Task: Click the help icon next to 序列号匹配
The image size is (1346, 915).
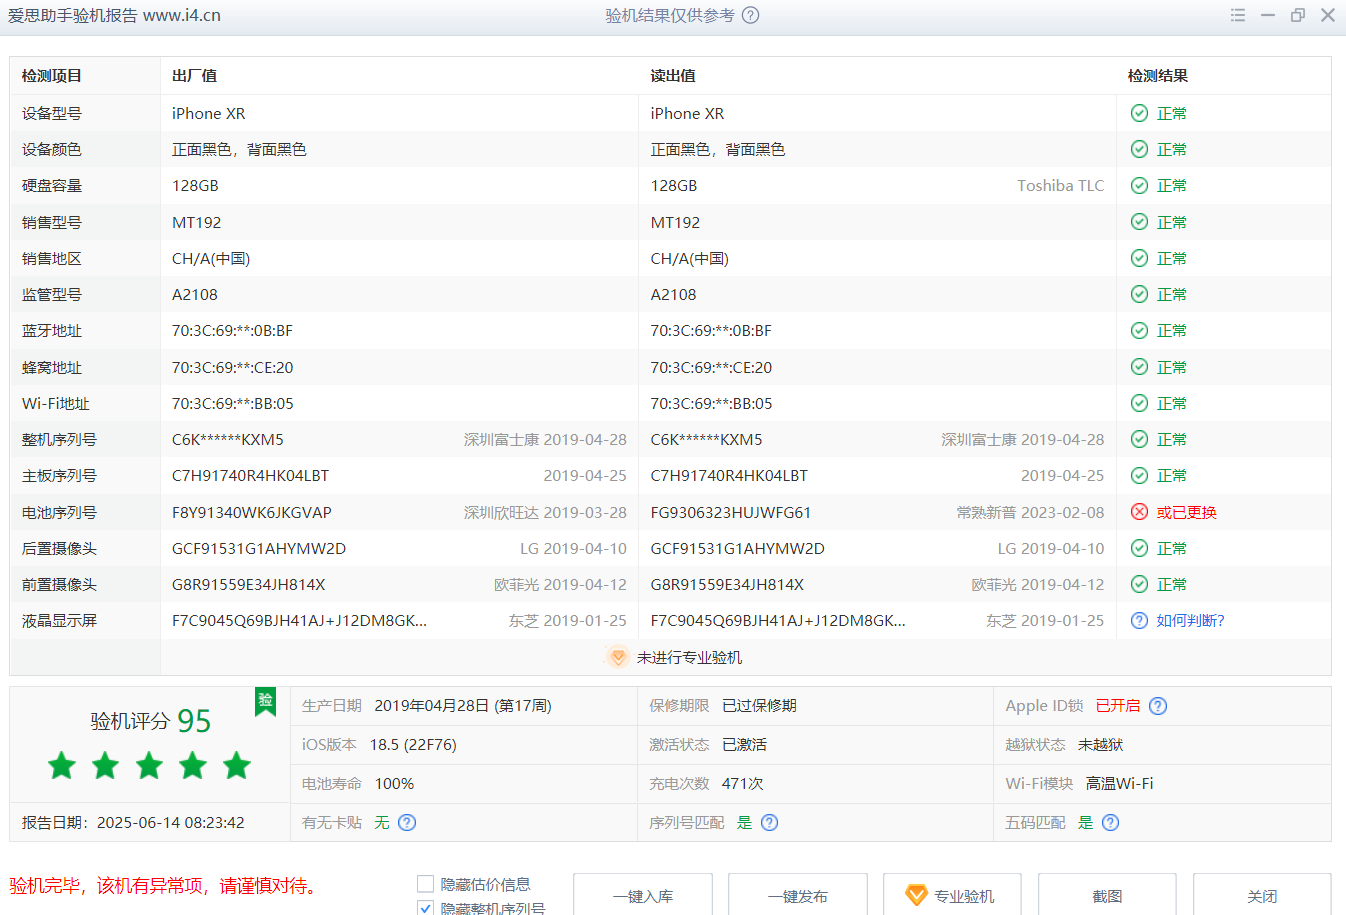Action: (x=769, y=822)
